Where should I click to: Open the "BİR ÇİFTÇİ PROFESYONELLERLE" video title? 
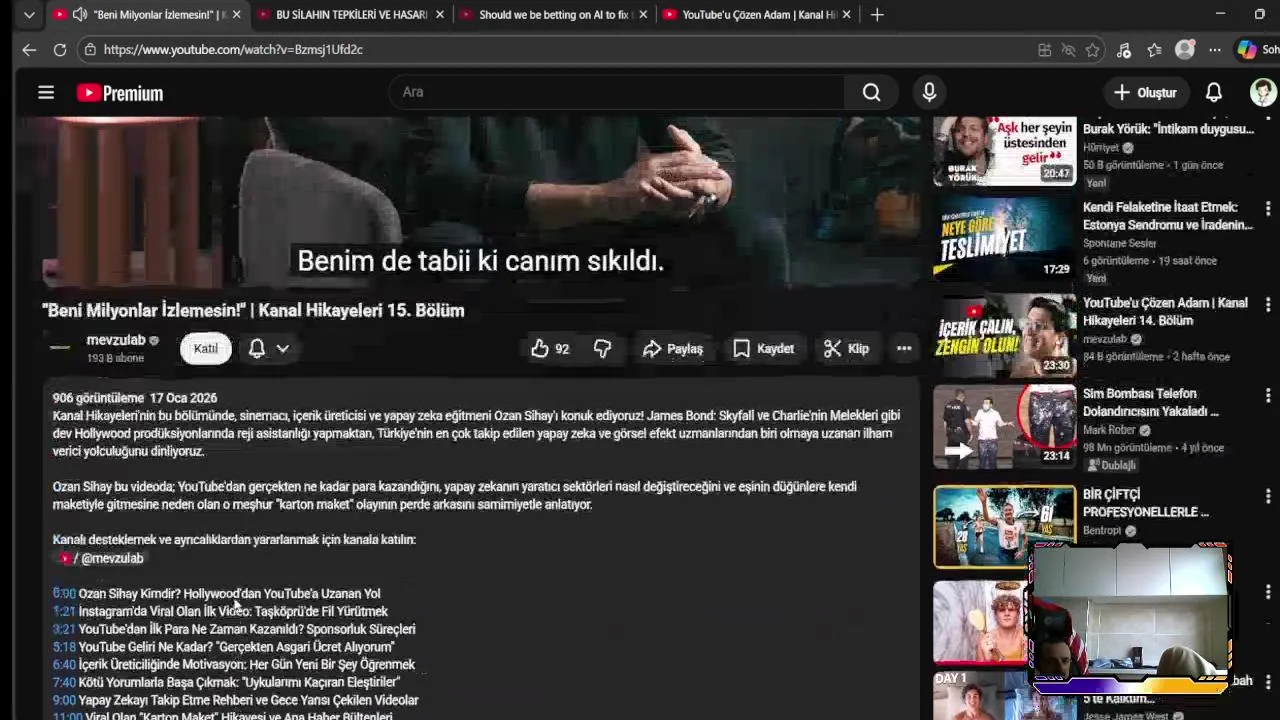tap(1146, 503)
